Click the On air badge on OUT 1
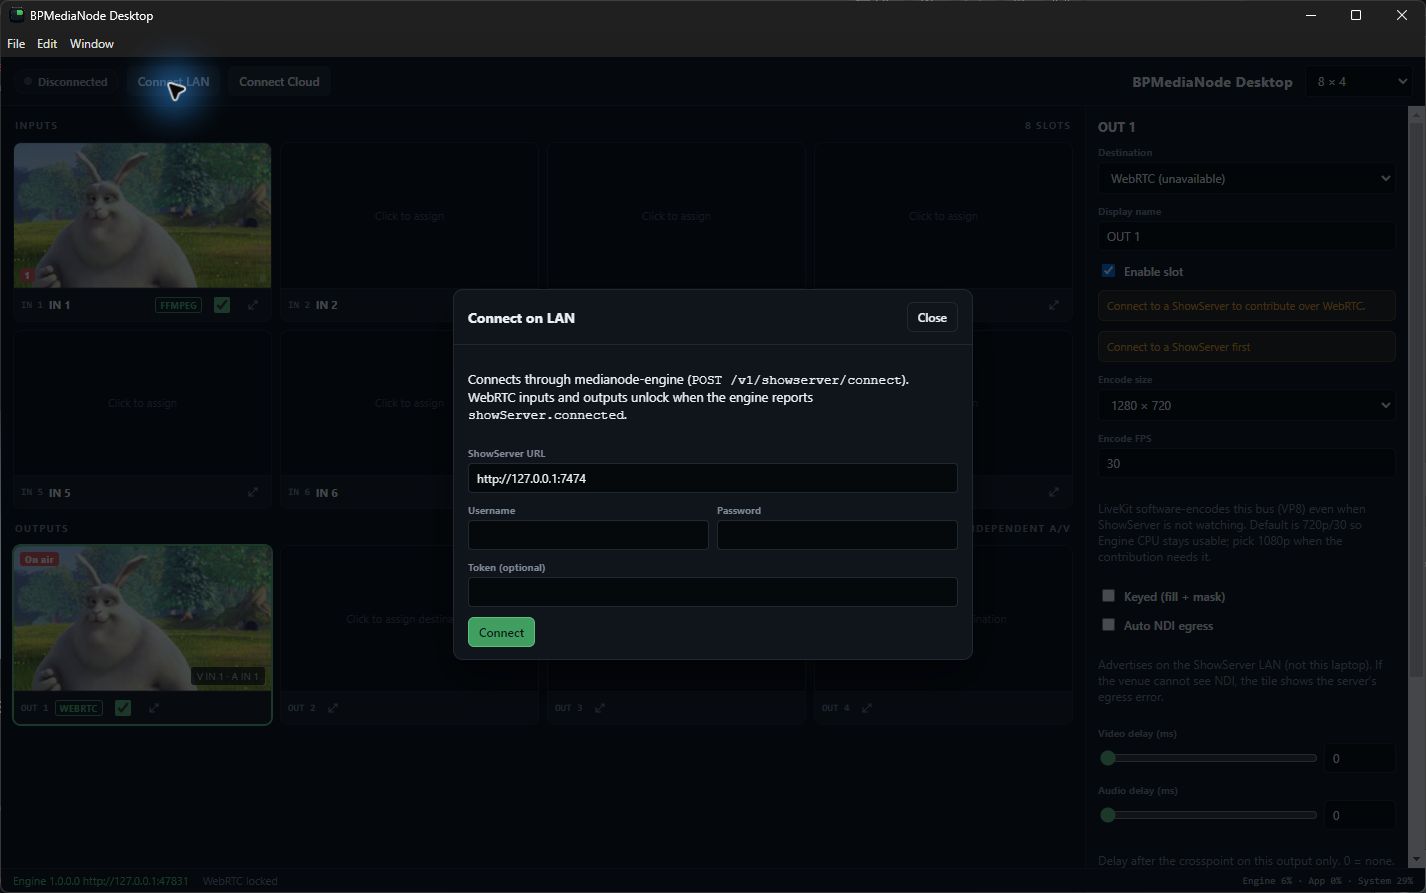Image resolution: width=1426 pixels, height=893 pixels. pos(39,560)
